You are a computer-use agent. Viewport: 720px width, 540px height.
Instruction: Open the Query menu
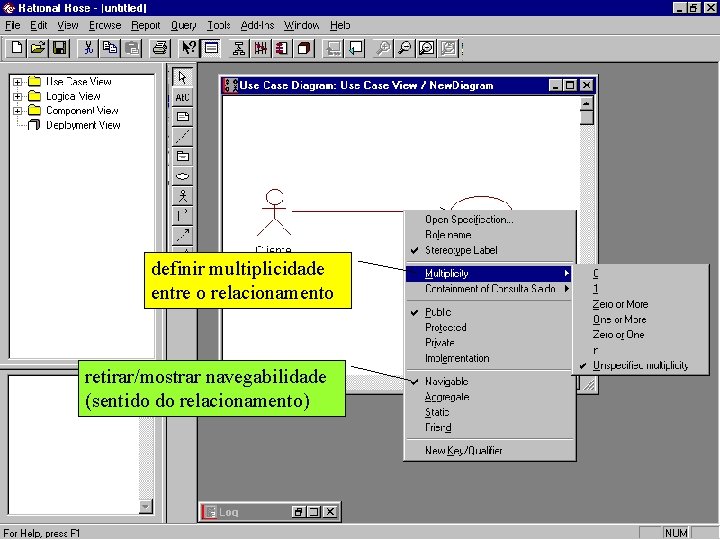(183, 25)
